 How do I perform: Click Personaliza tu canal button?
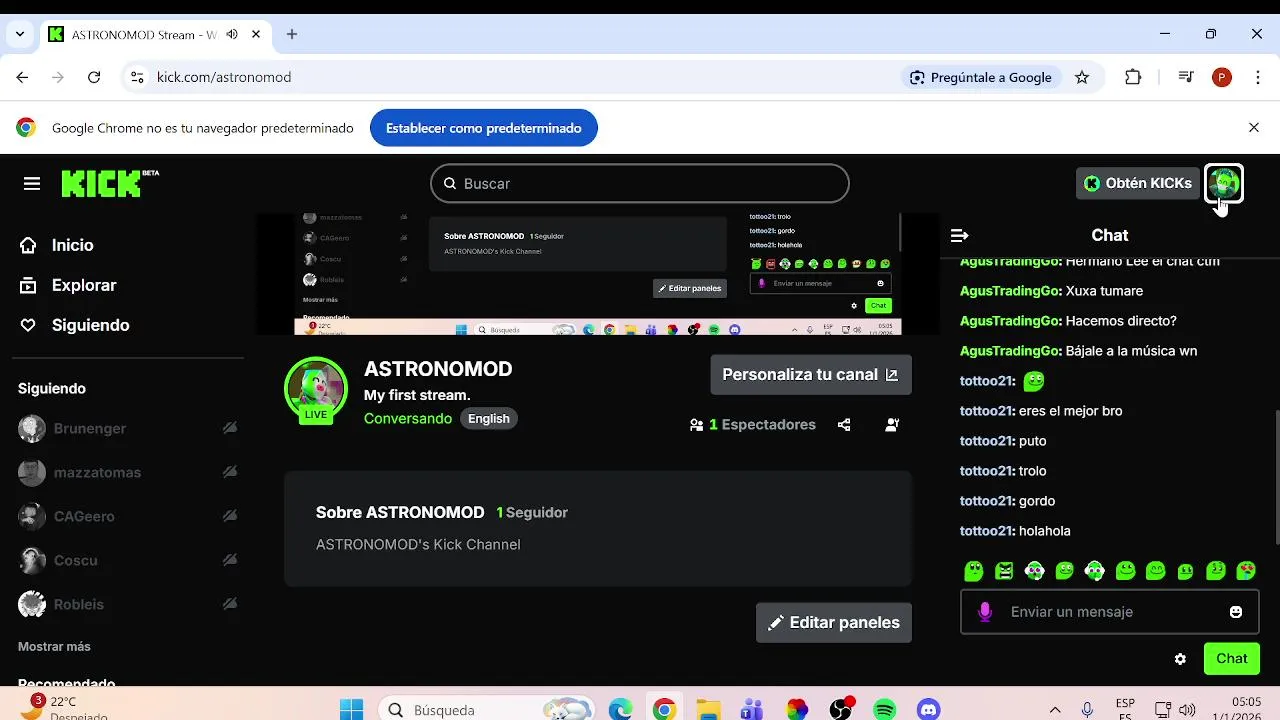pos(811,375)
